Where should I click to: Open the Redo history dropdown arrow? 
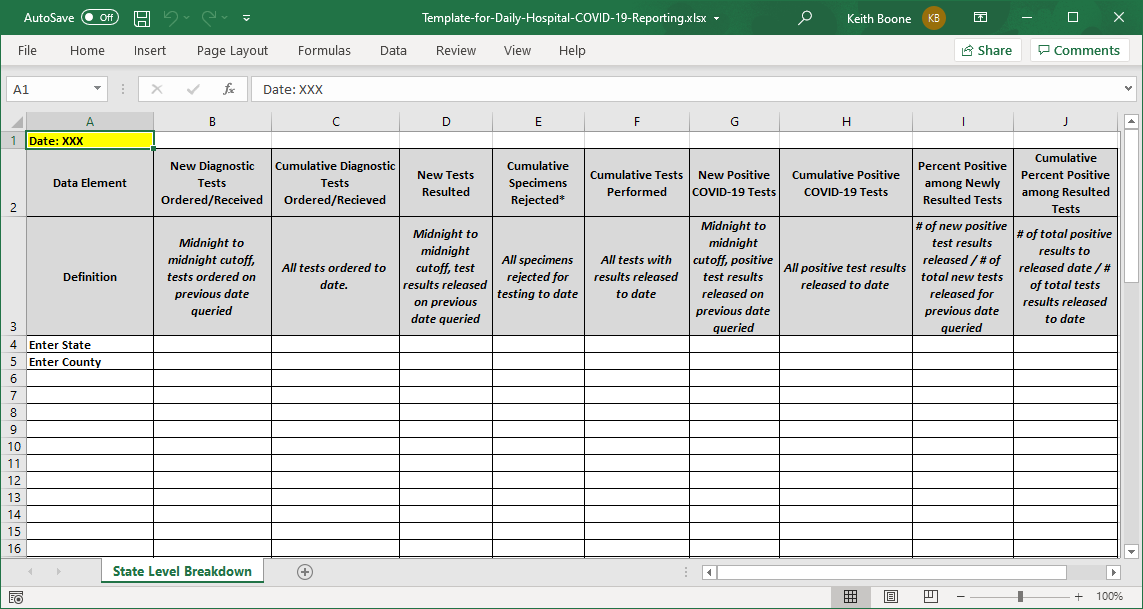coord(225,18)
